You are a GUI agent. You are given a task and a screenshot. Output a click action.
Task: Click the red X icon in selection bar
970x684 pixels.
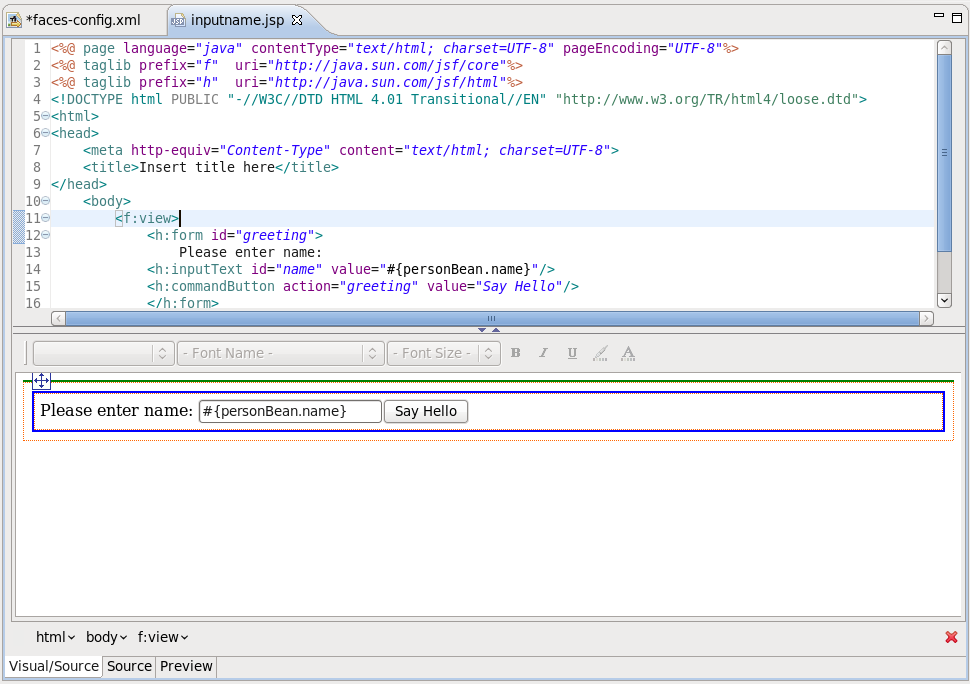pos(951,637)
